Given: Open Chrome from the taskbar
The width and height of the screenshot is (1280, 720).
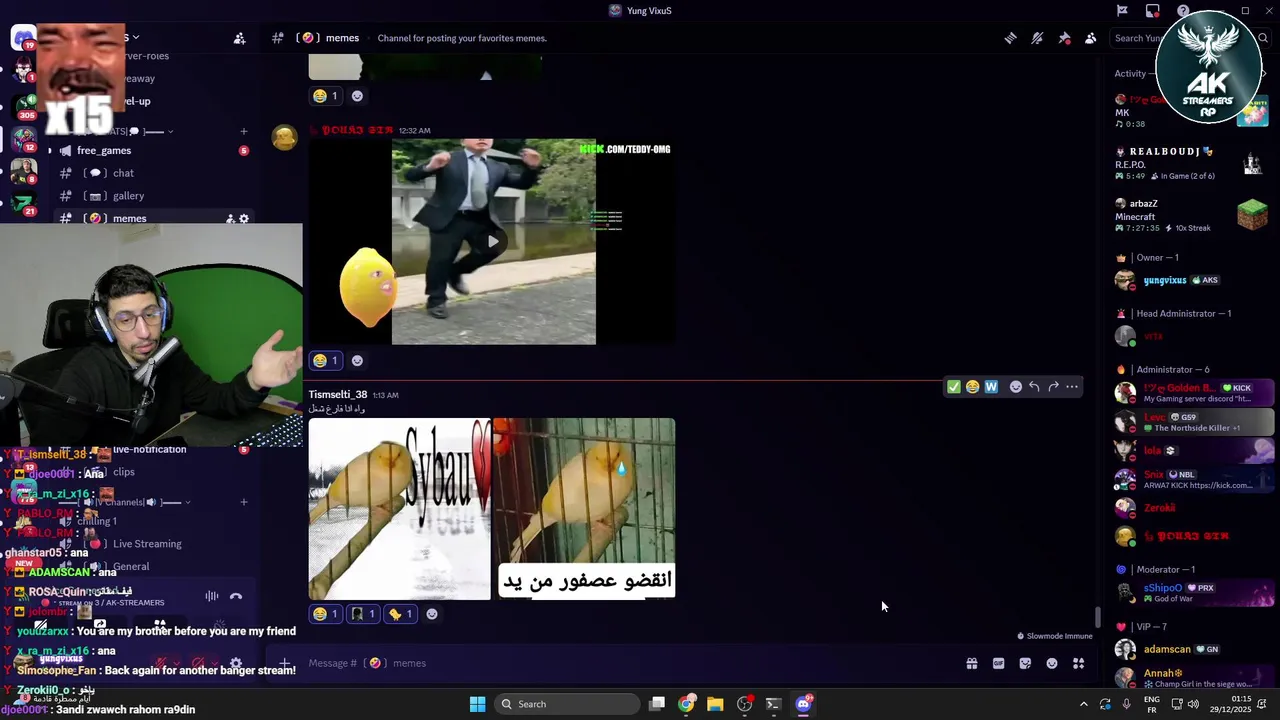Looking at the screenshot, I should [x=686, y=704].
